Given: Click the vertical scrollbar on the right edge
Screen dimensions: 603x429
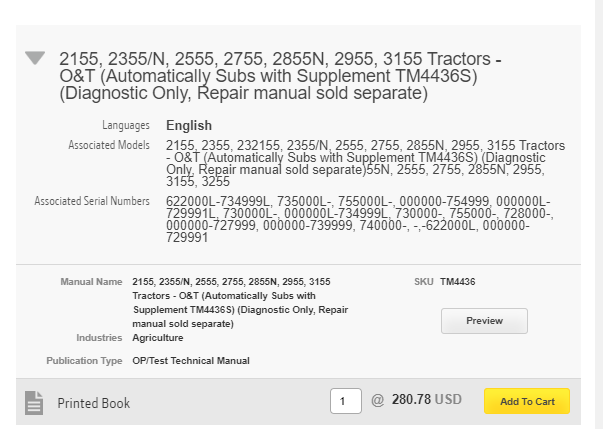Looking at the screenshot, I should click(x=599, y=214).
